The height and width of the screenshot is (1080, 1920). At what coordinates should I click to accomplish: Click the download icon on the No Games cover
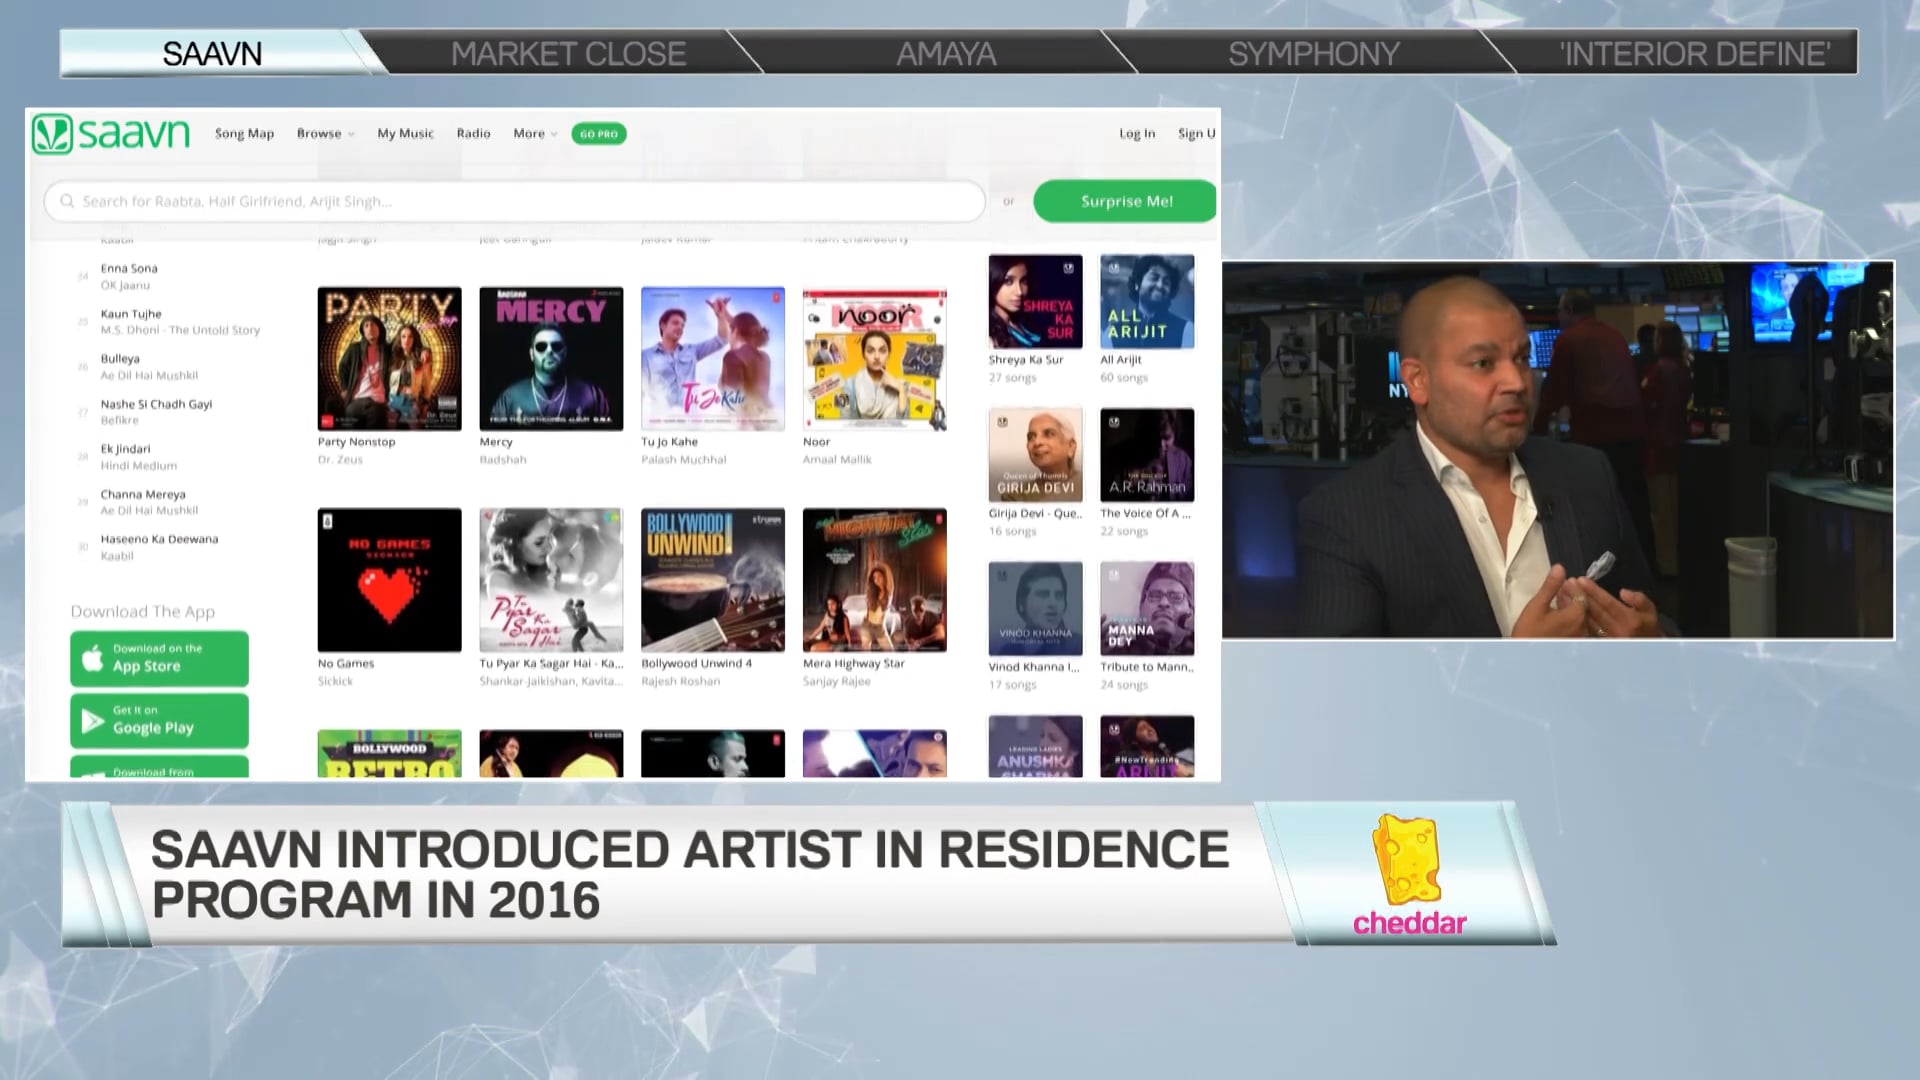[x=328, y=524]
